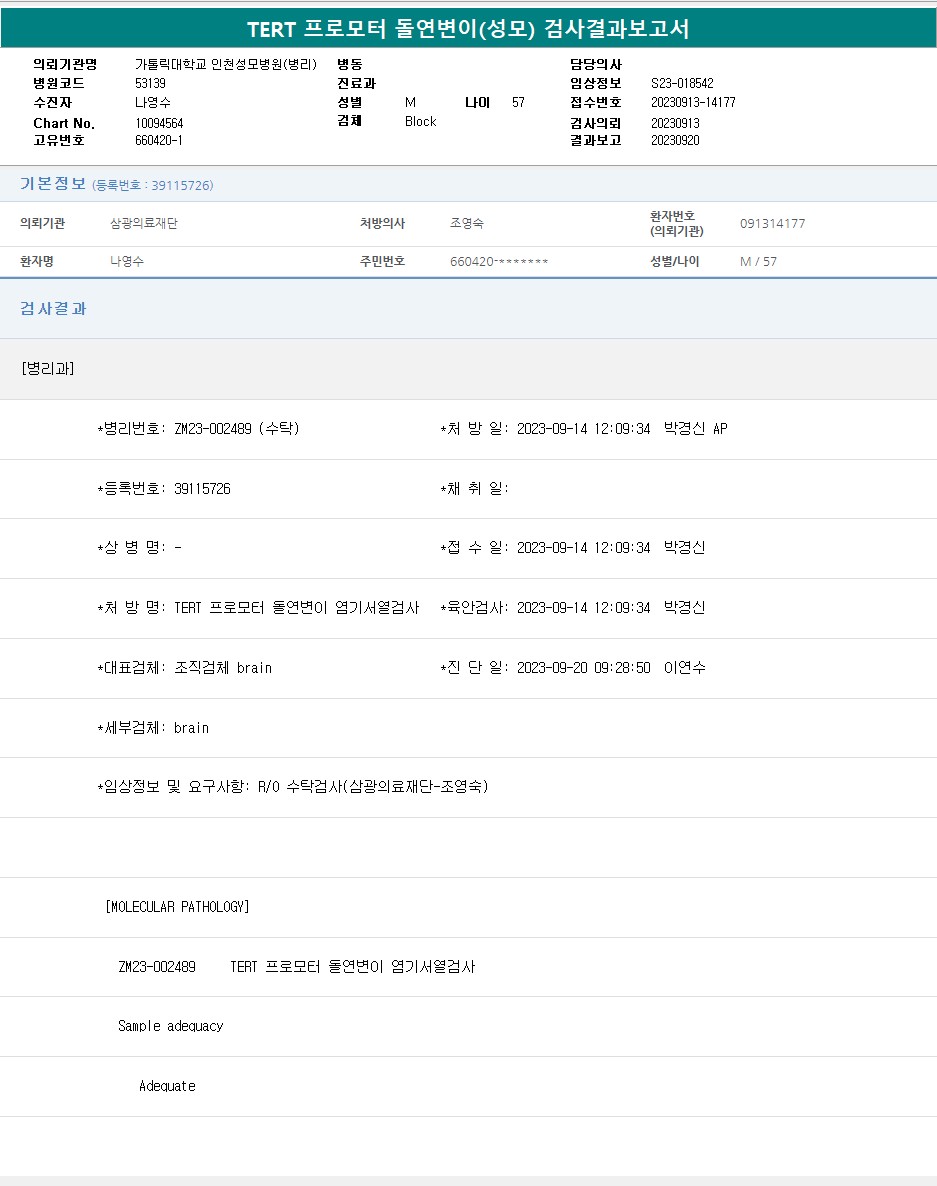Screen dimensions: 937x1186
Task: Select diagnosing doctor name 이연수
Action: [x=684, y=668]
